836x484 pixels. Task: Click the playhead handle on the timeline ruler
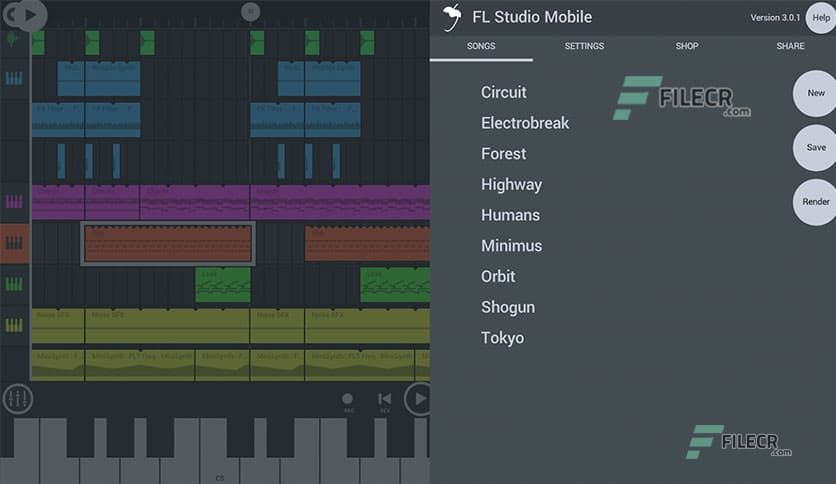(x=250, y=12)
